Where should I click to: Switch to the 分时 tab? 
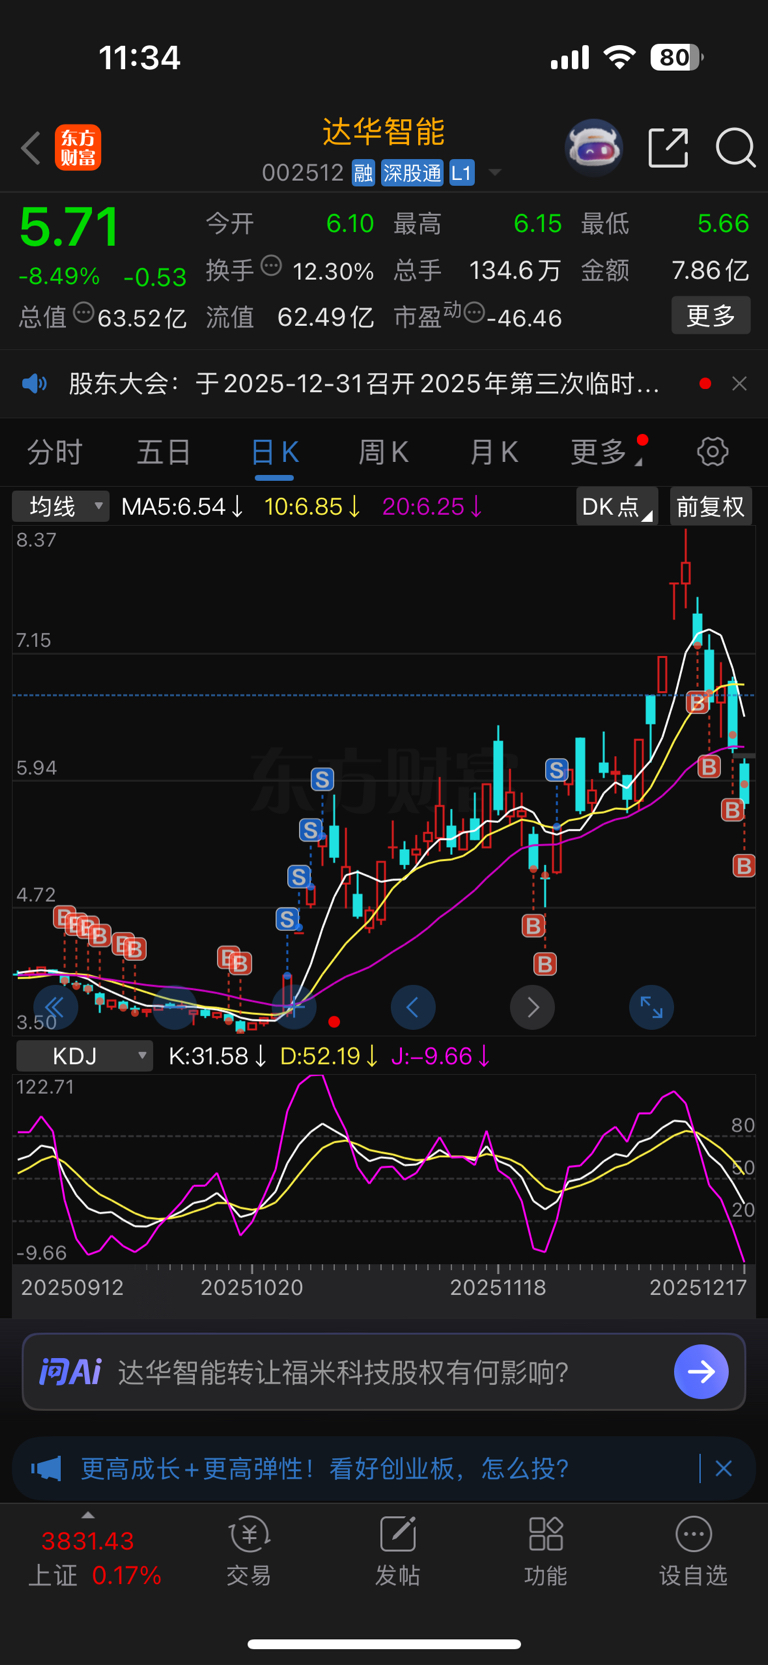(54, 452)
